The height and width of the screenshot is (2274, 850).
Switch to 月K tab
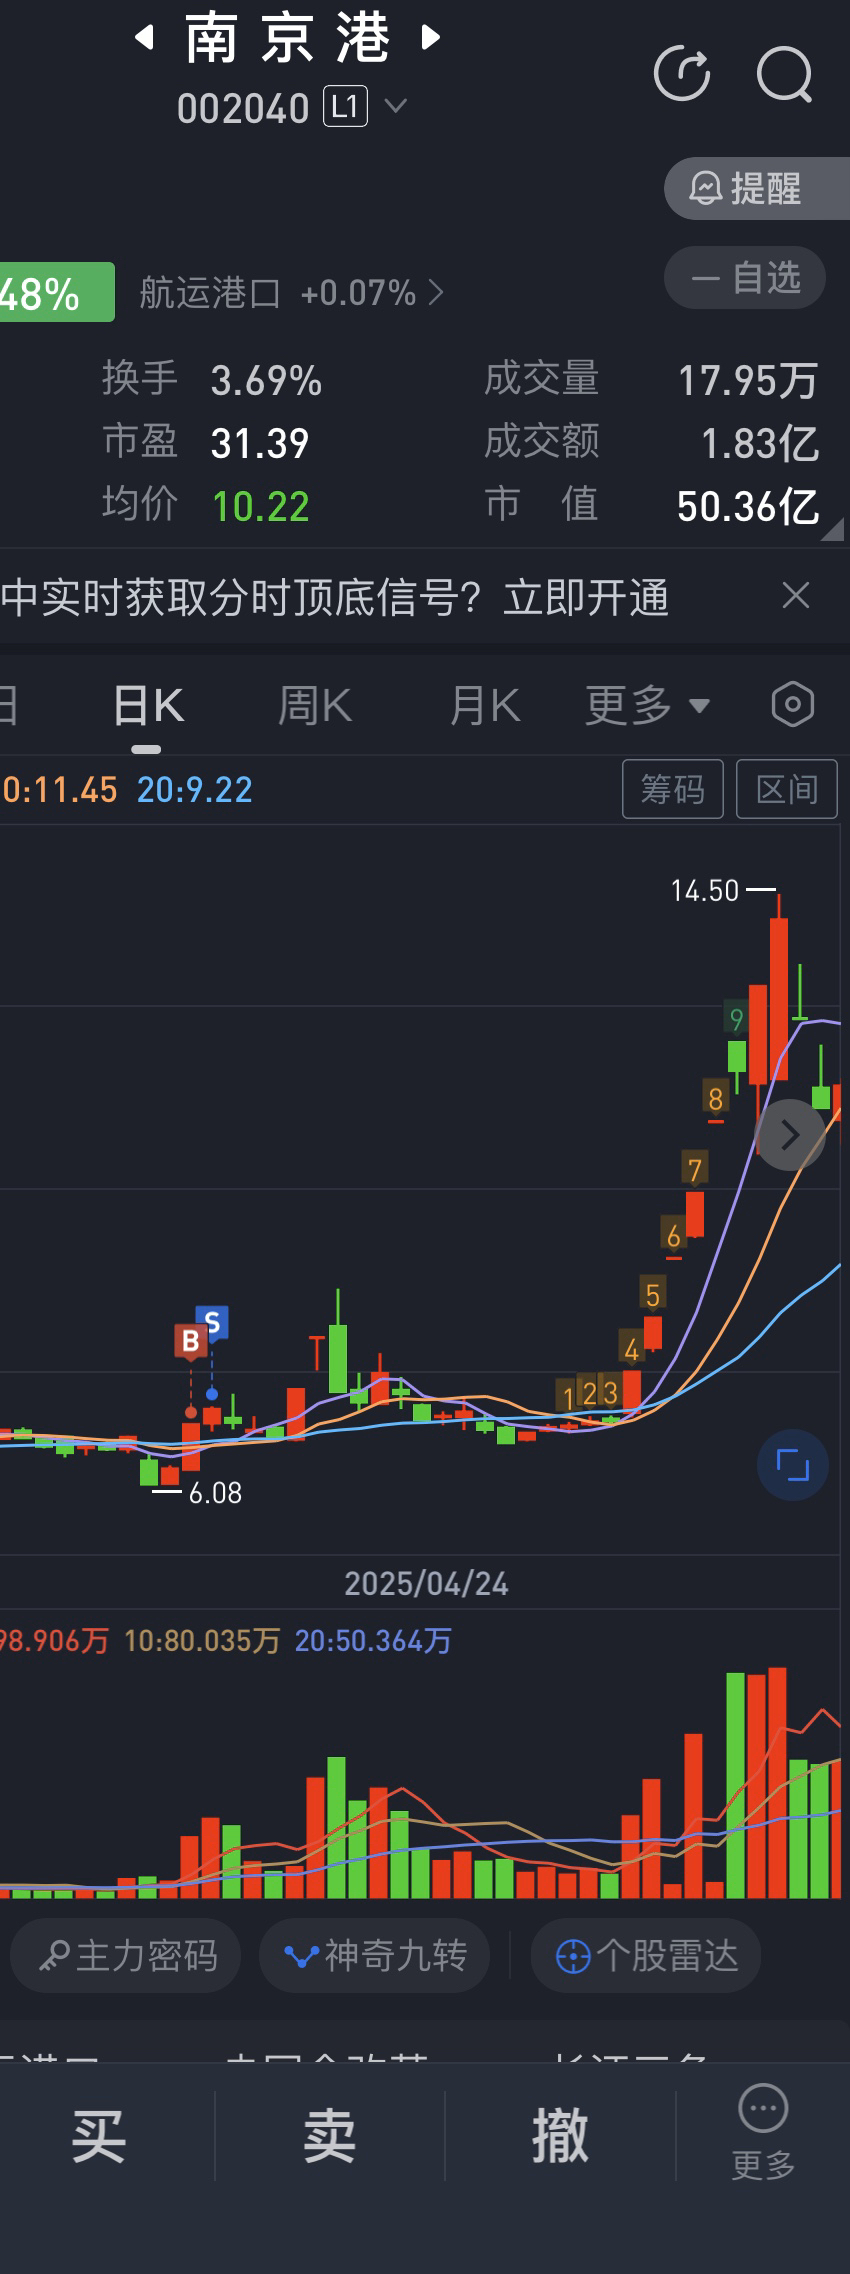tap(485, 706)
